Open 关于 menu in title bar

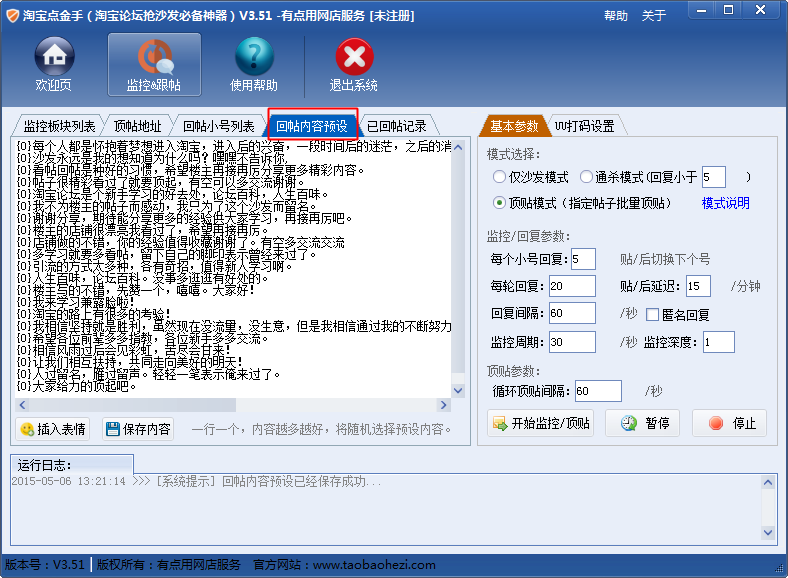point(654,16)
